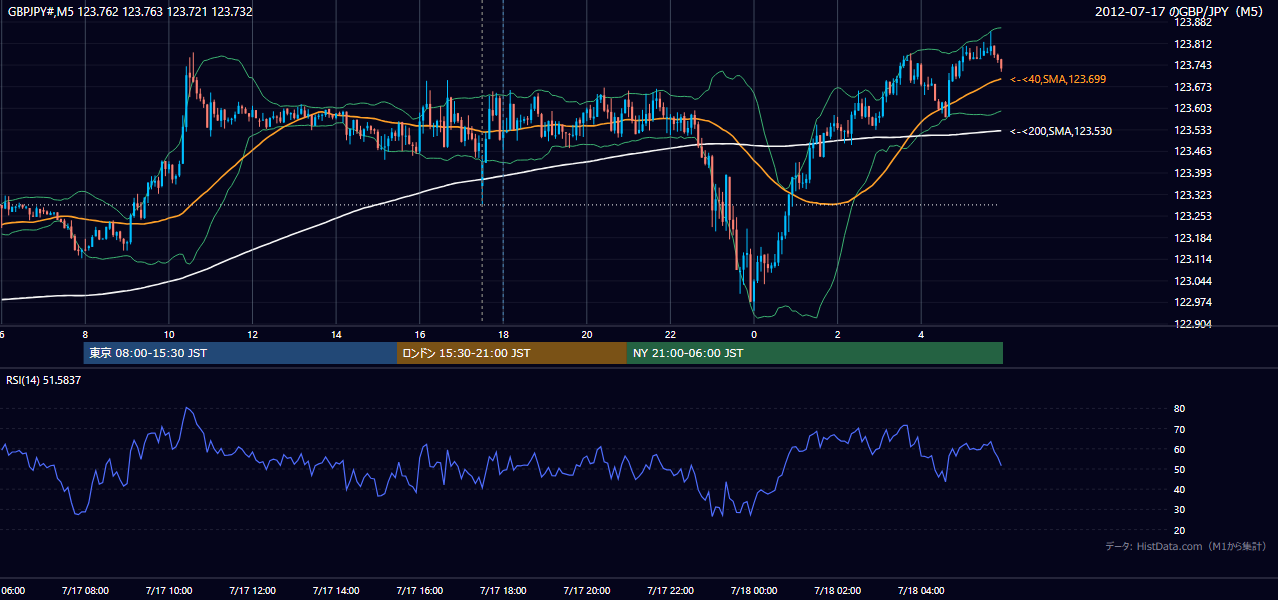
Task: Click price axis label 123.463
Action: 1191,151
